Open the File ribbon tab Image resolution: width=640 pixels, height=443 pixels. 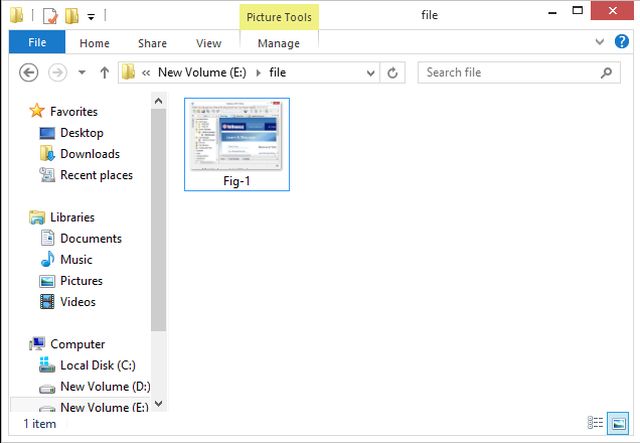37,42
